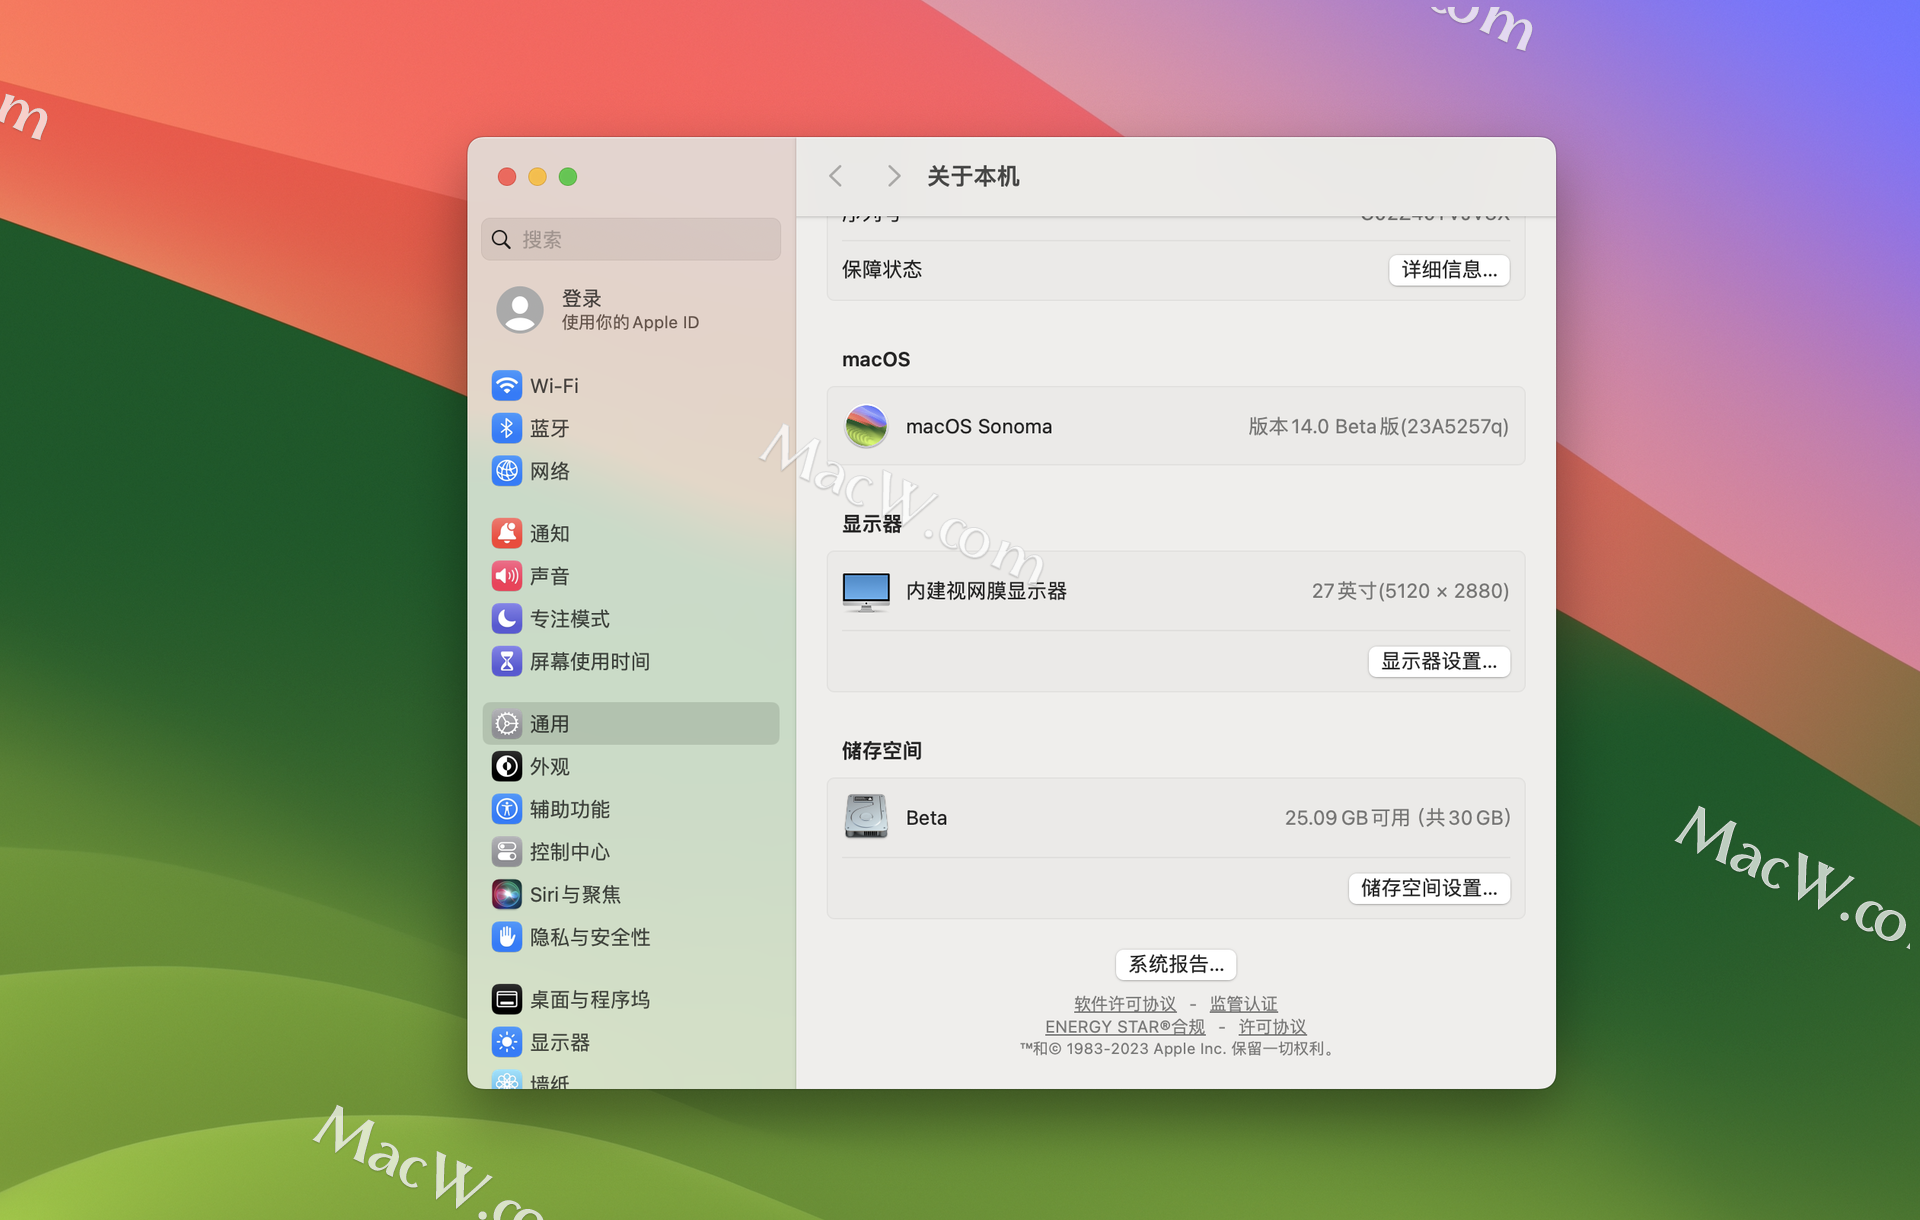Click 详细信息 for warranty status
Image resolution: width=1920 pixels, height=1220 pixels.
[x=1447, y=271]
